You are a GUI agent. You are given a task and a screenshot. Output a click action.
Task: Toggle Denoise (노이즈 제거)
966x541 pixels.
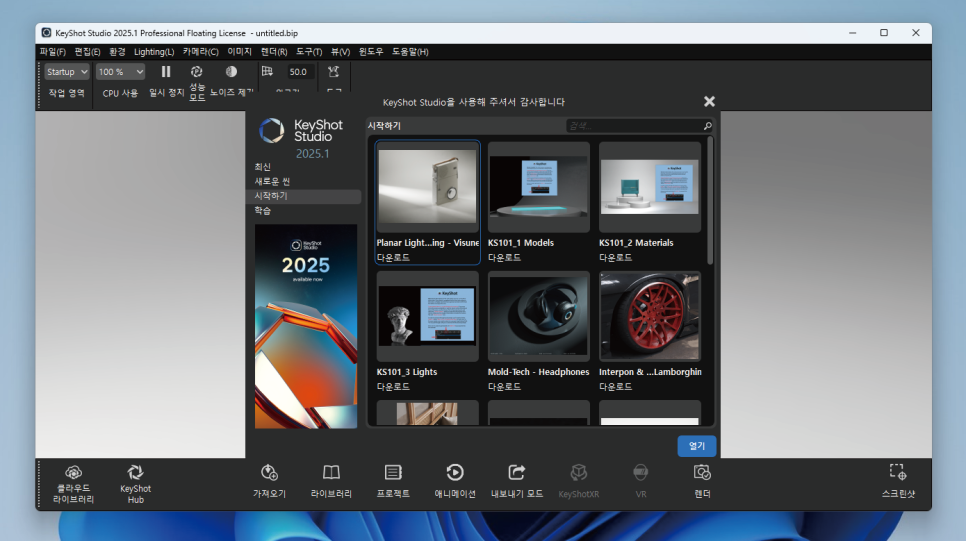[x=231, y=72]
